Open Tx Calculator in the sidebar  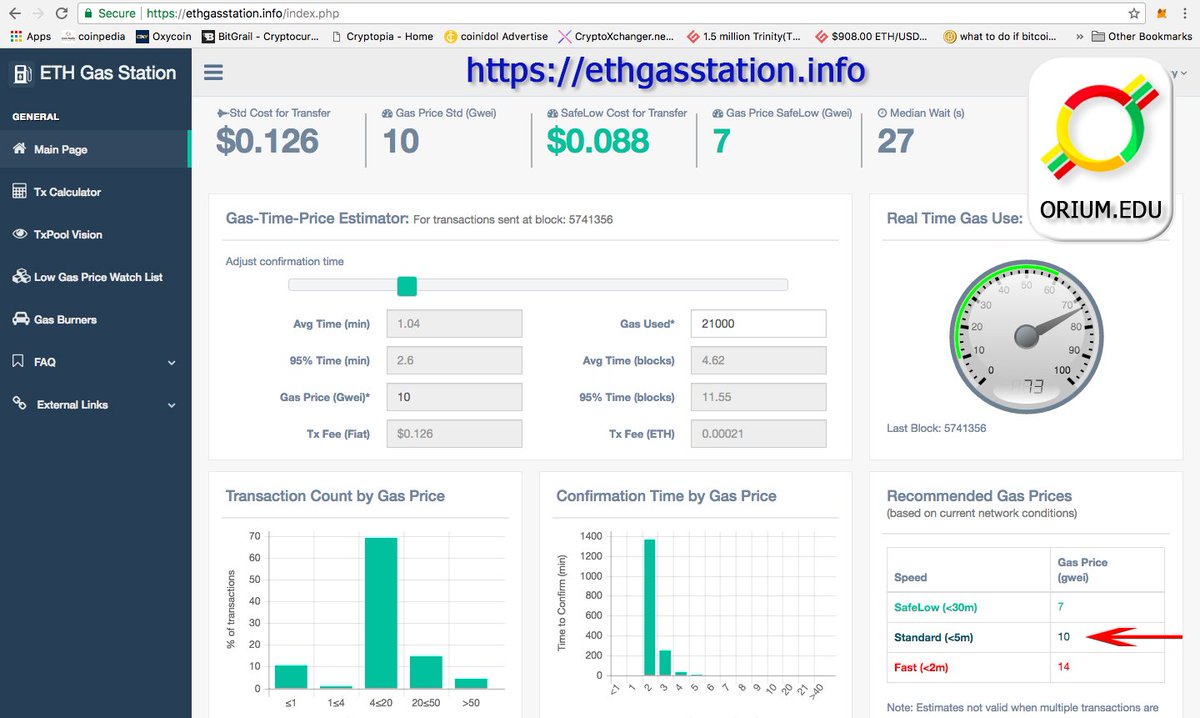point(95,191)
